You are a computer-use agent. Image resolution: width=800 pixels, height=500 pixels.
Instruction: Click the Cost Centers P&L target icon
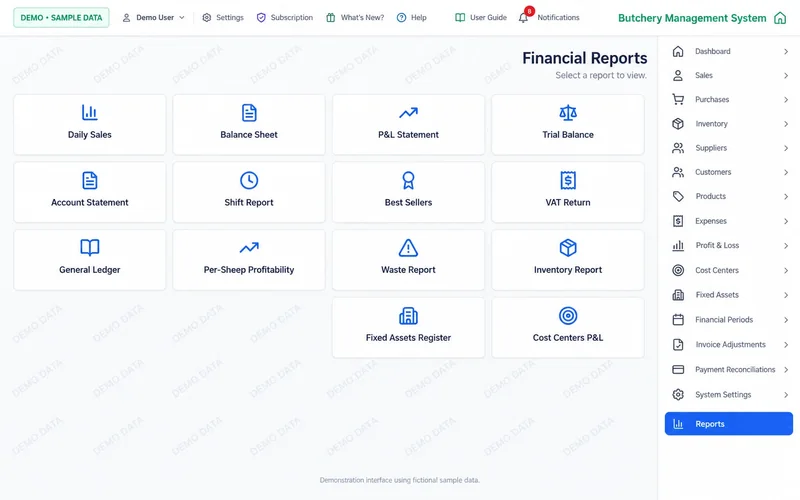pyautogui.click(x=568, y=316)
